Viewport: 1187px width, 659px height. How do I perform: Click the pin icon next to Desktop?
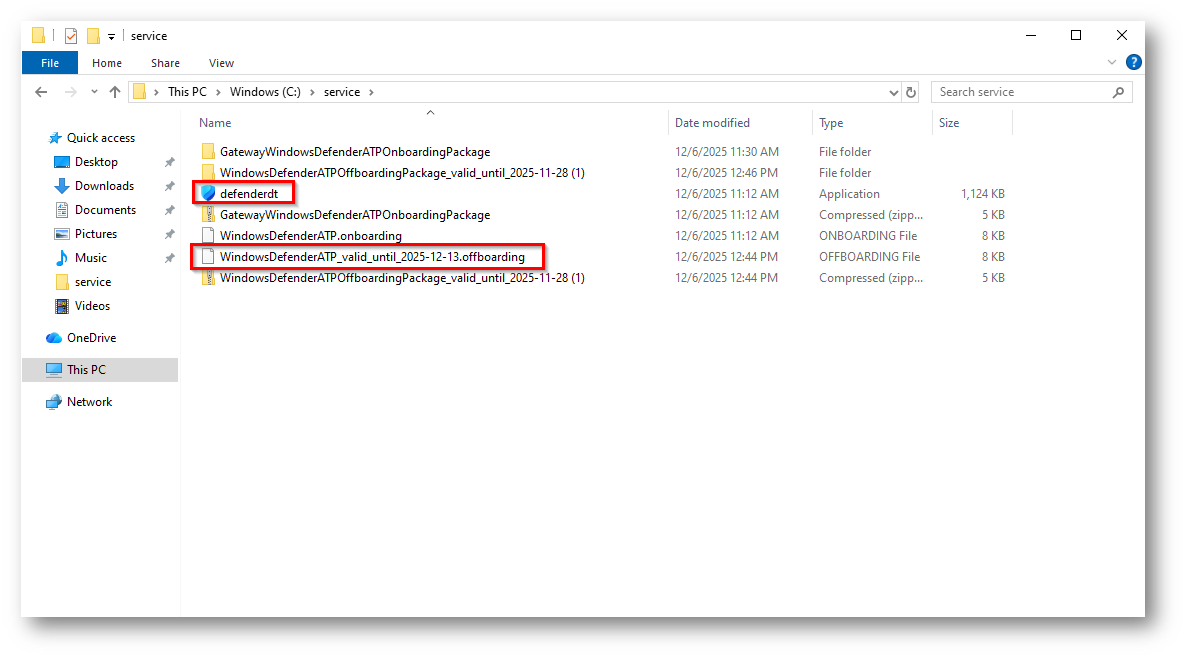(170, 162)
